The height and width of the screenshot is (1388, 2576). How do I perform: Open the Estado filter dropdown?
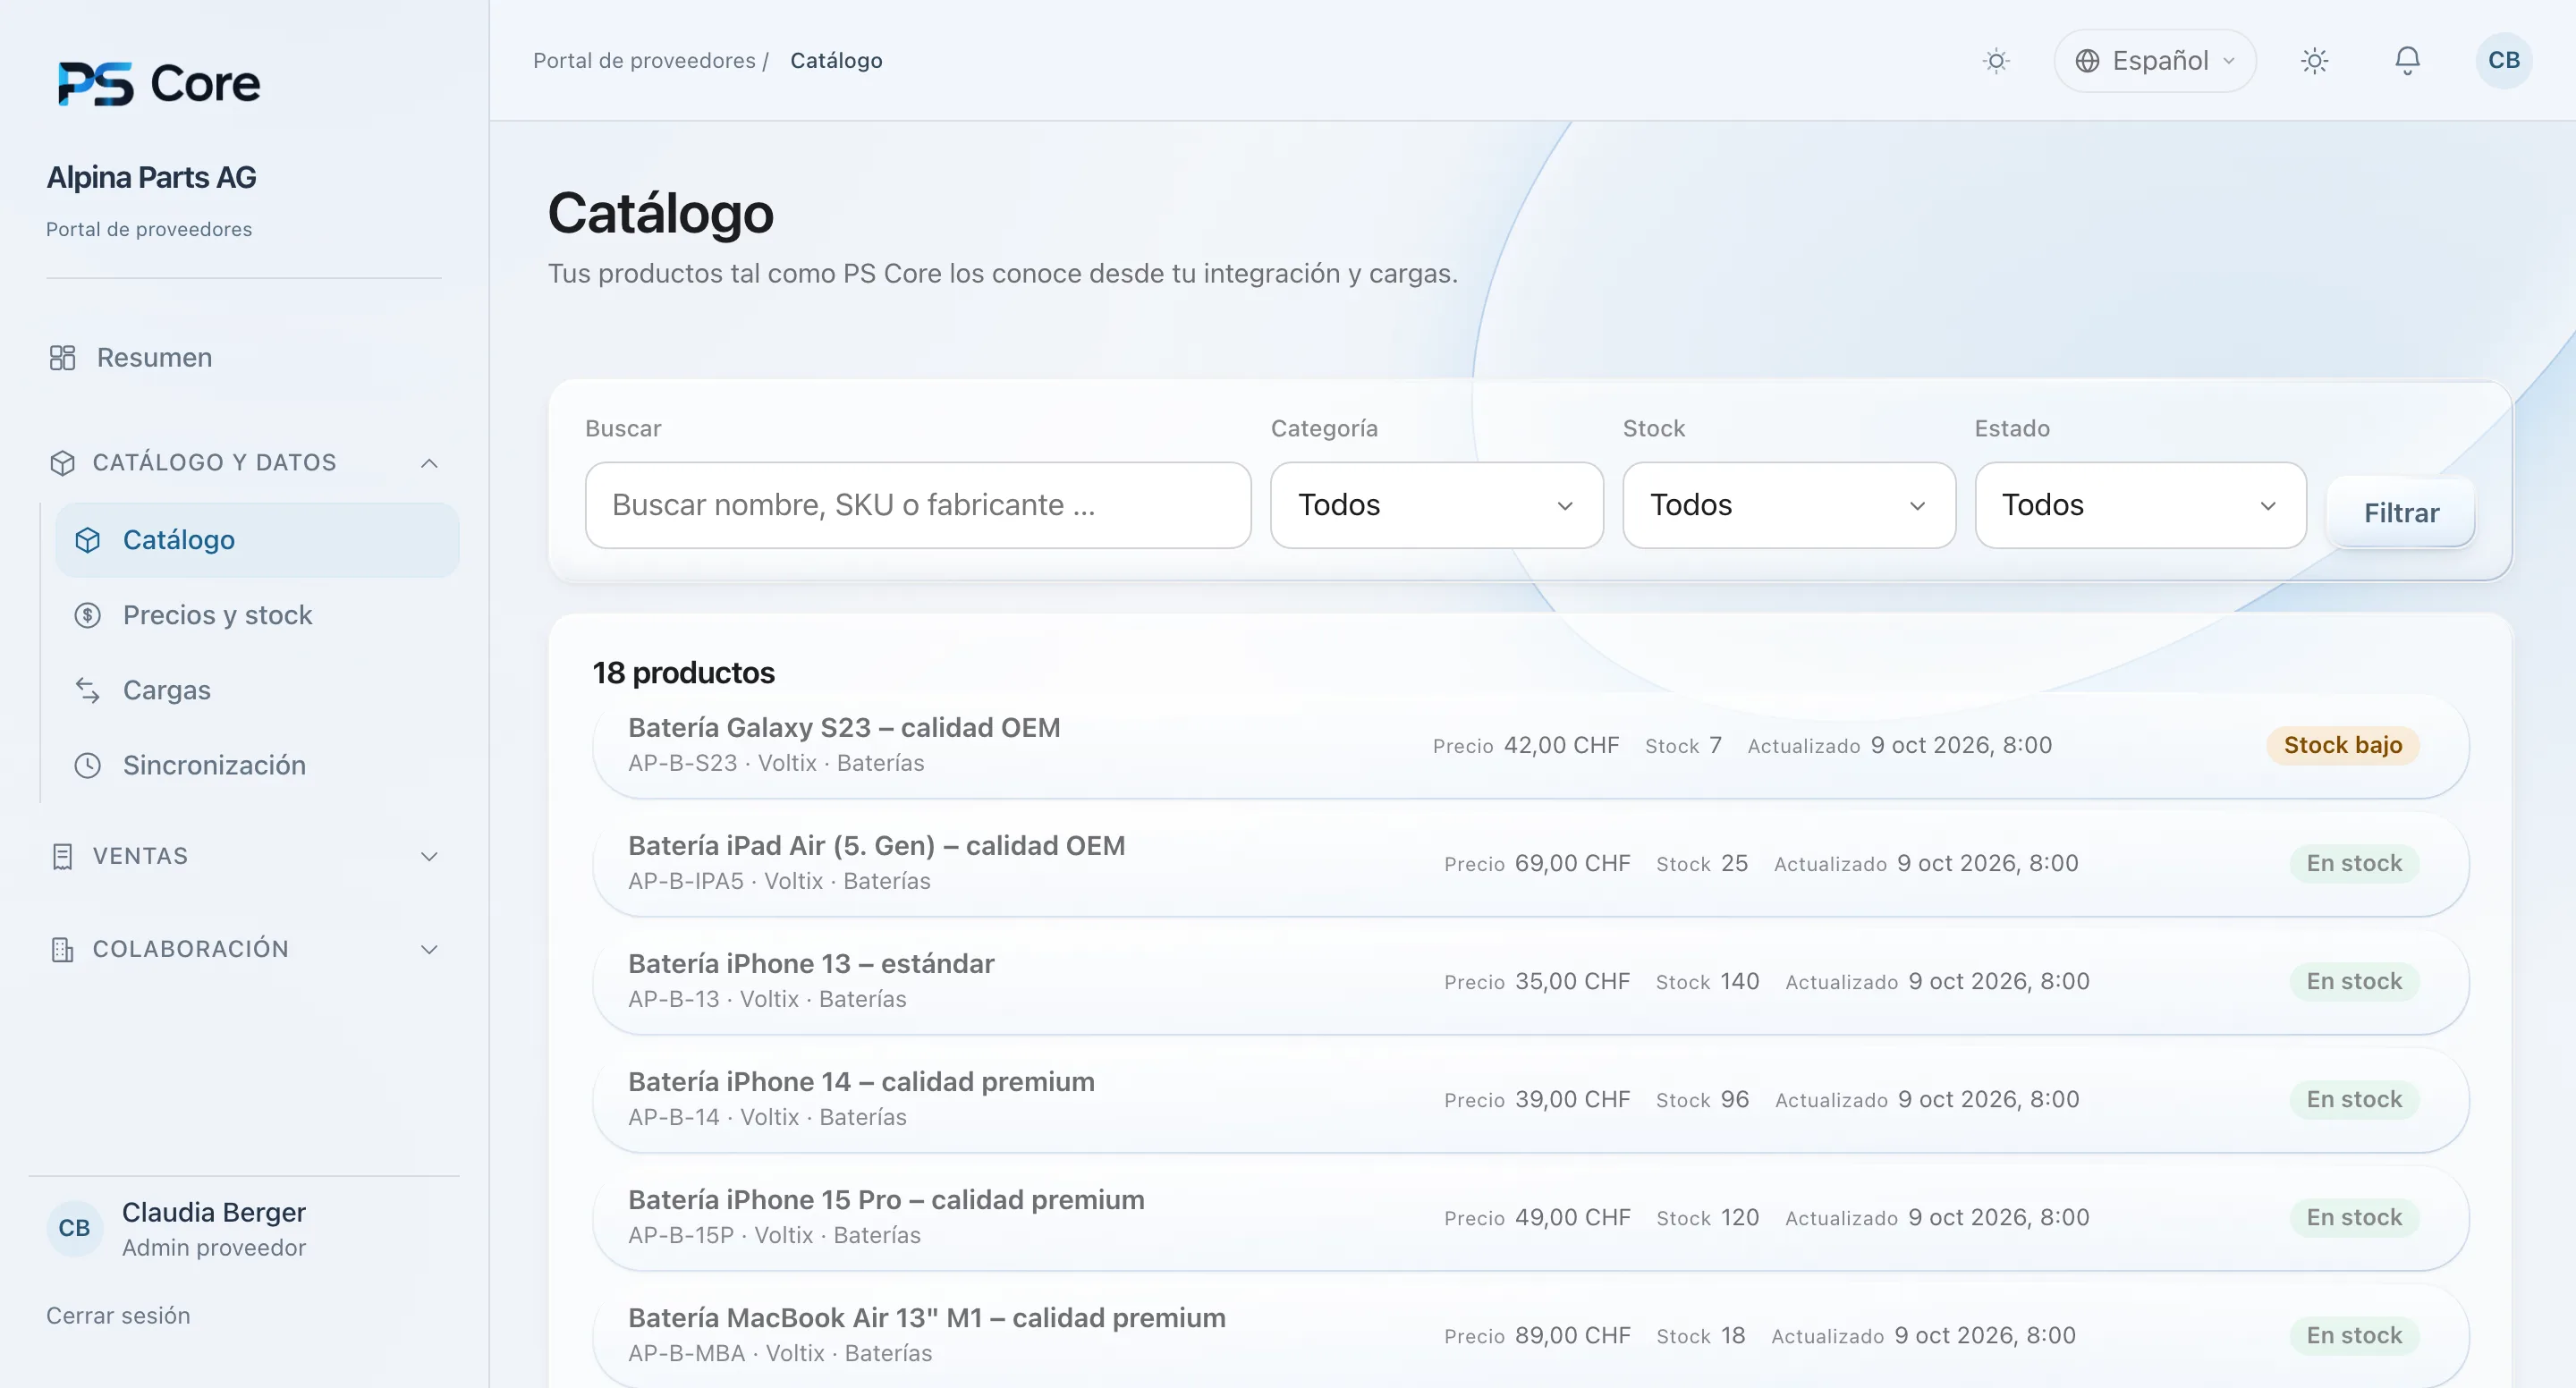coord(2140,505)
